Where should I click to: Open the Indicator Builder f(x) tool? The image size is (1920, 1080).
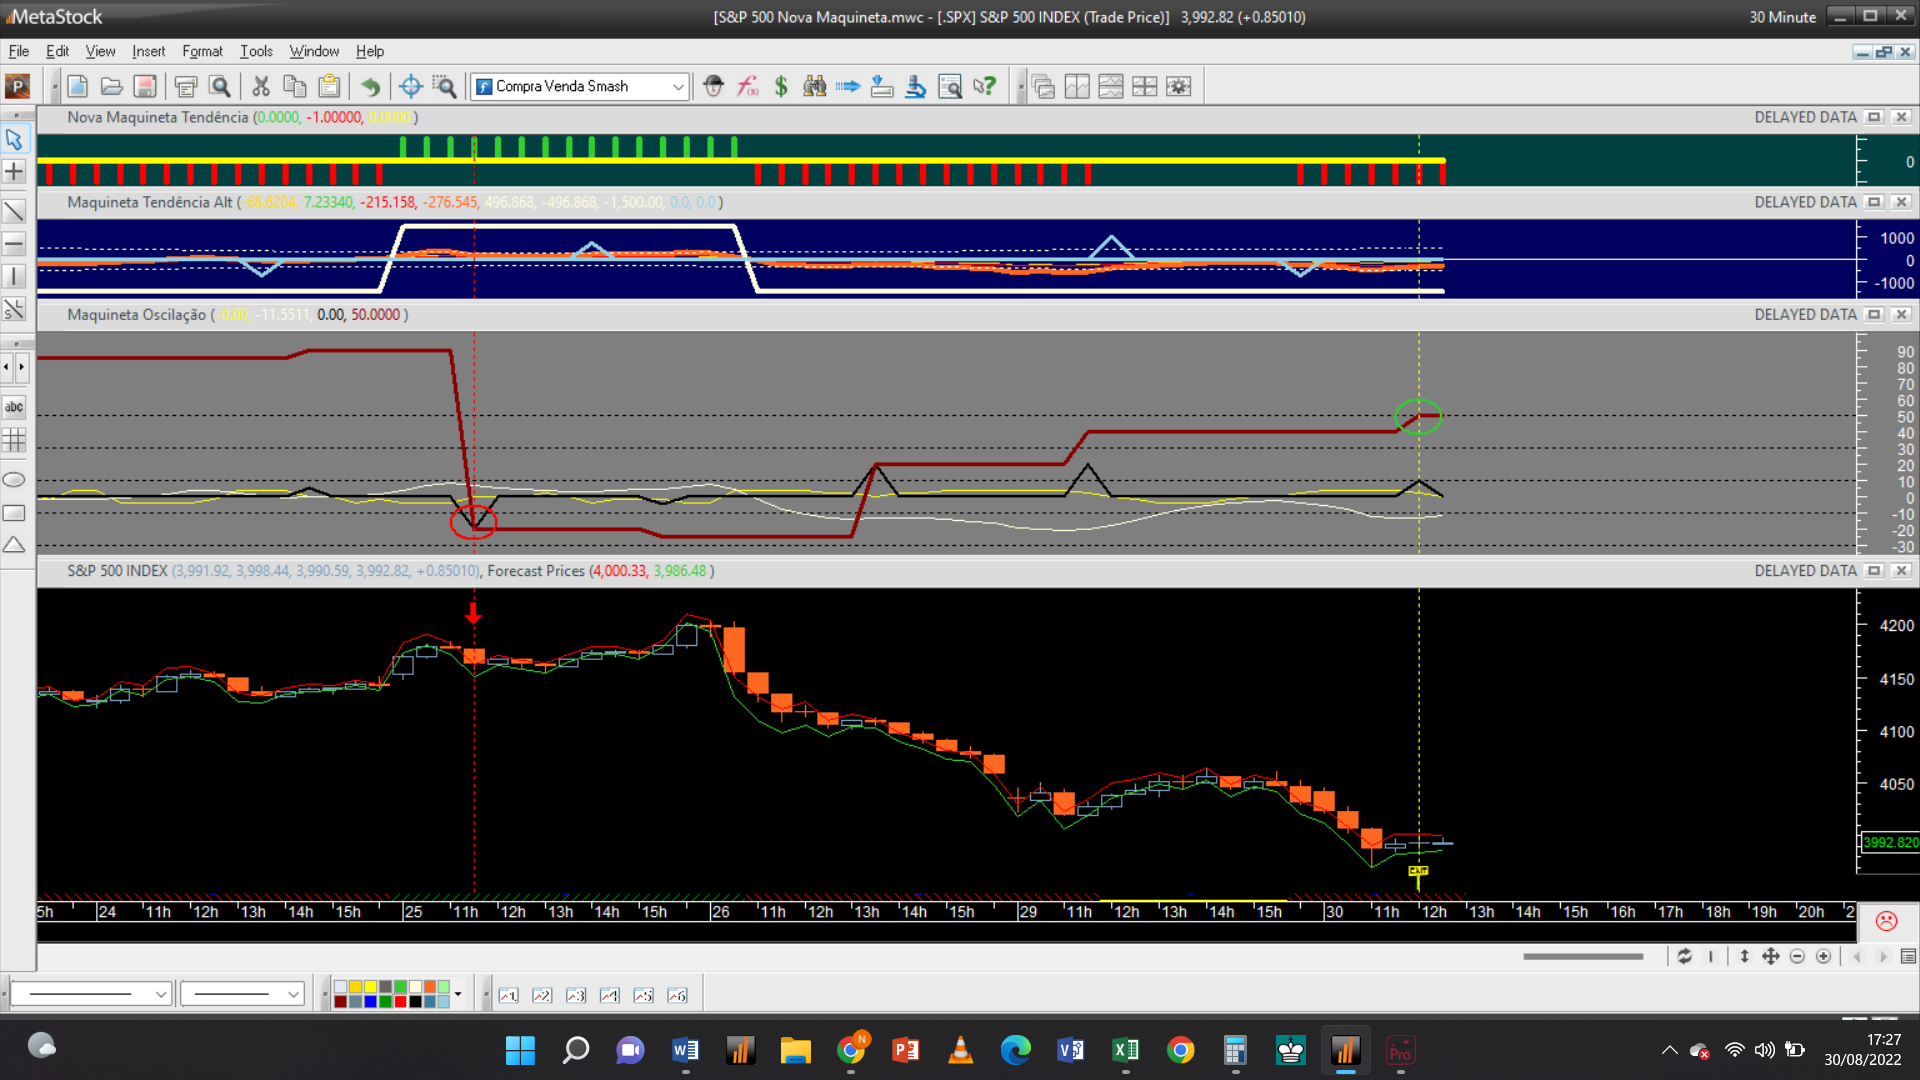coord(747,86)
